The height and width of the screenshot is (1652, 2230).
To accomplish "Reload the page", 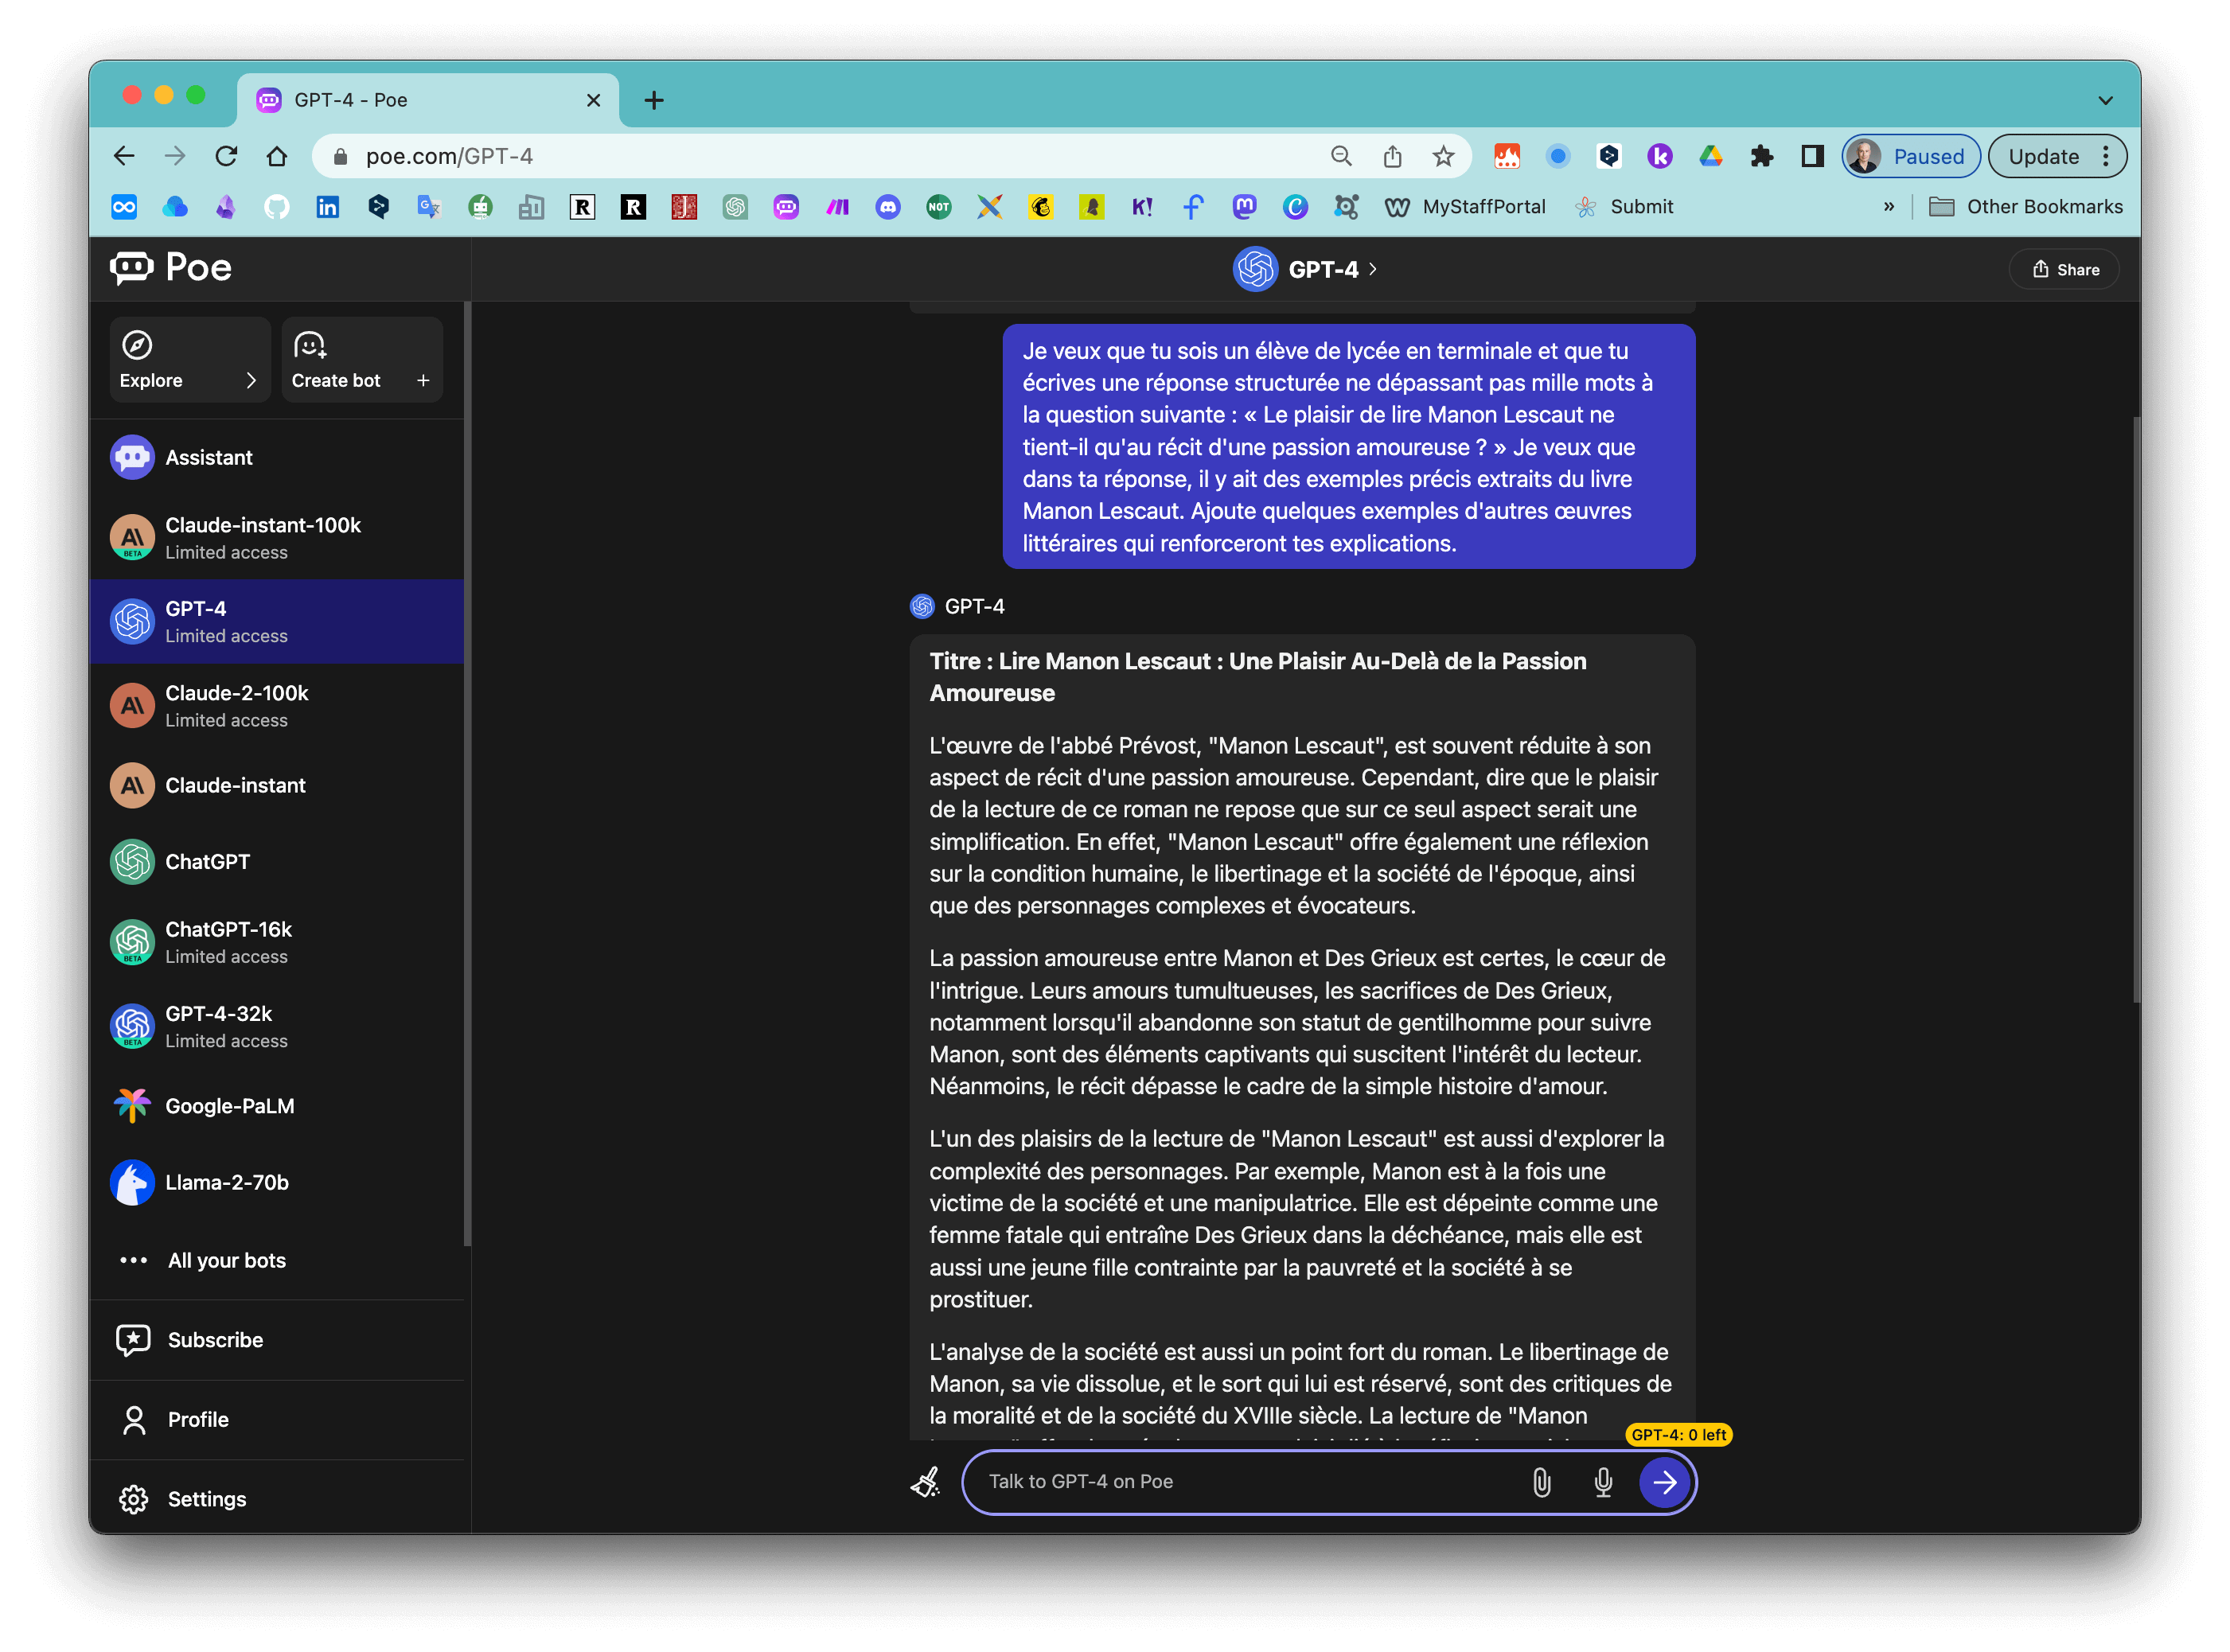I will coord(227,156).
